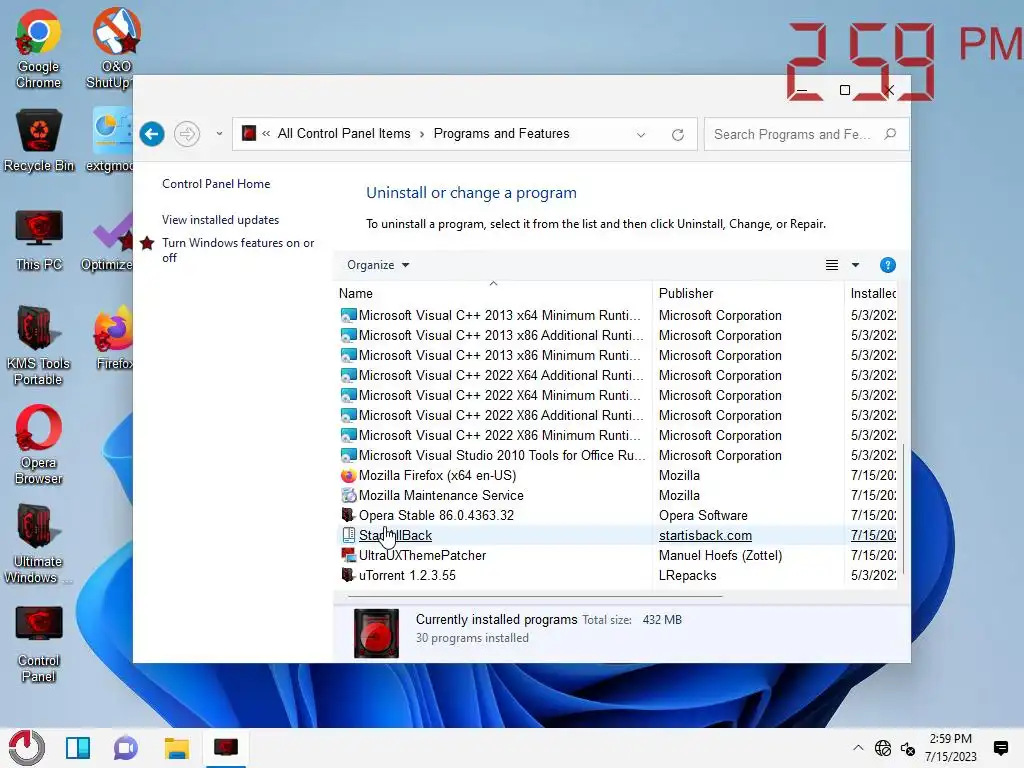Screen dimensions: 1024x768
Task: Click the Forward navigation arrow
Action: click(x=187, y=135)
